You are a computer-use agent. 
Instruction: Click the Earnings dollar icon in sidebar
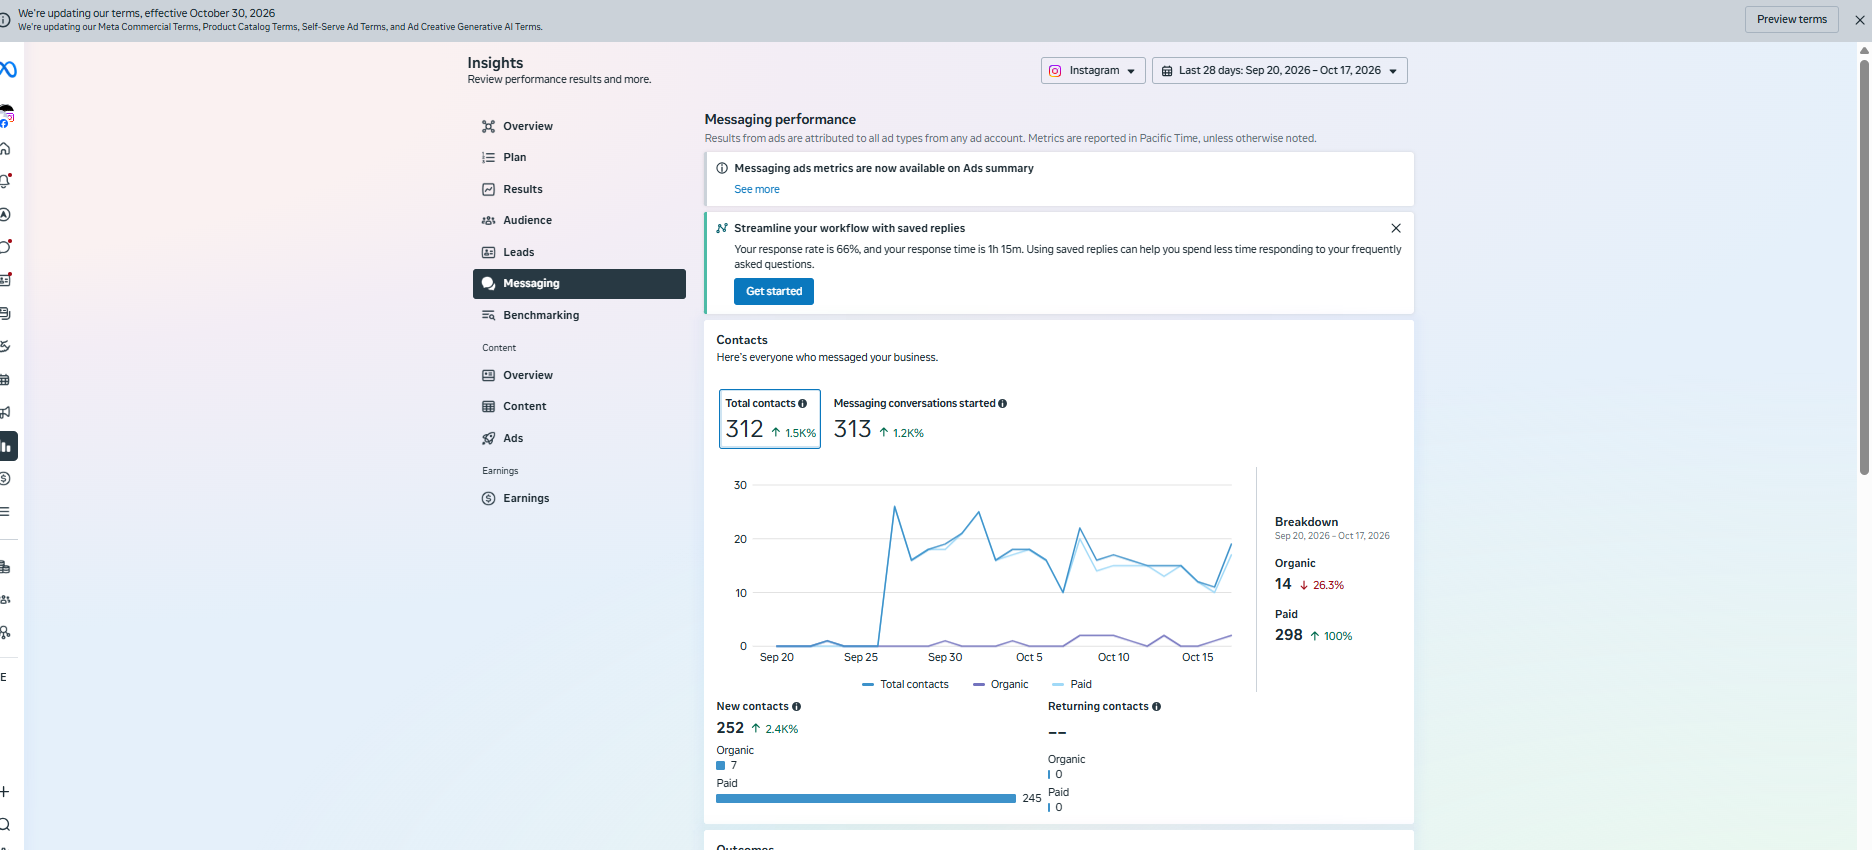[488, 498]
